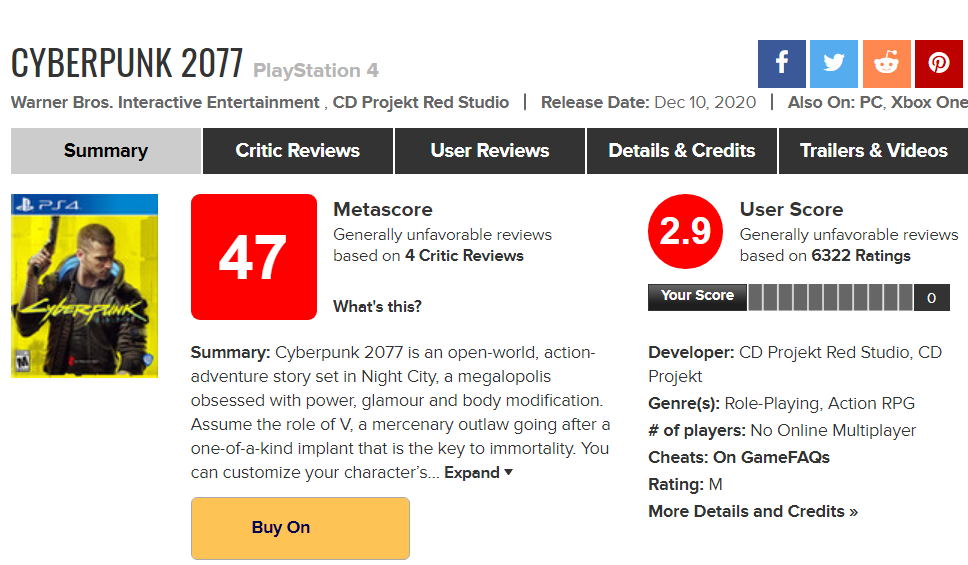Screen dimensions: 968x565
Task: Click the 2.9 User Score circle
Action: (685, 232)
